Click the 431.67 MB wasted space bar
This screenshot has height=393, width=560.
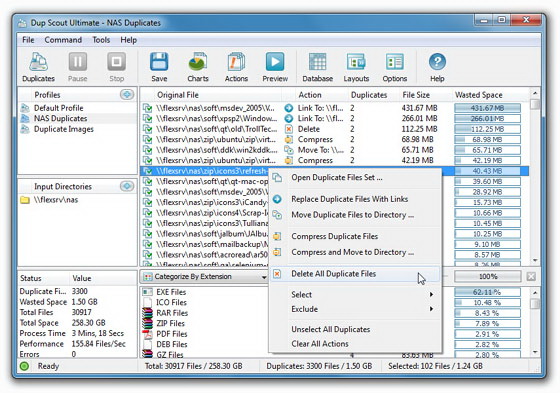click(488, 108)
